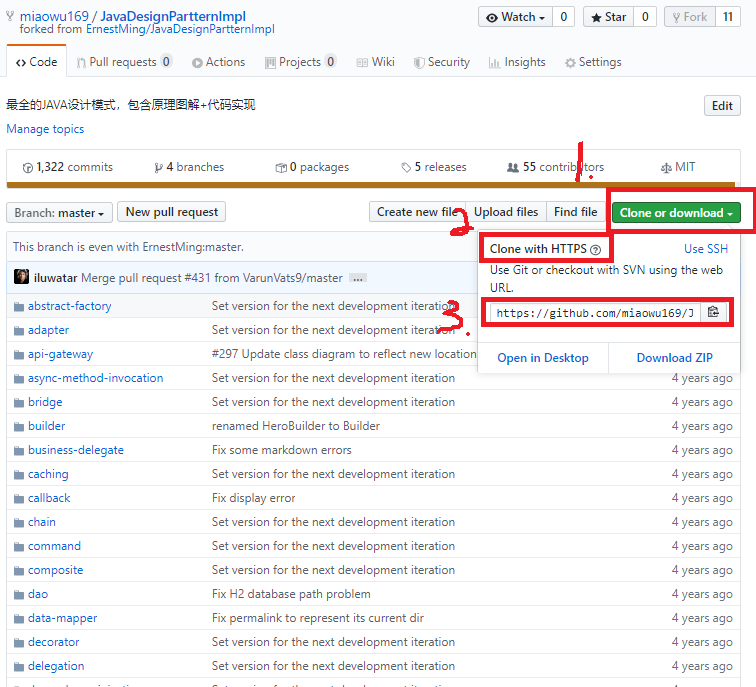Click Download ZIP

675,358
